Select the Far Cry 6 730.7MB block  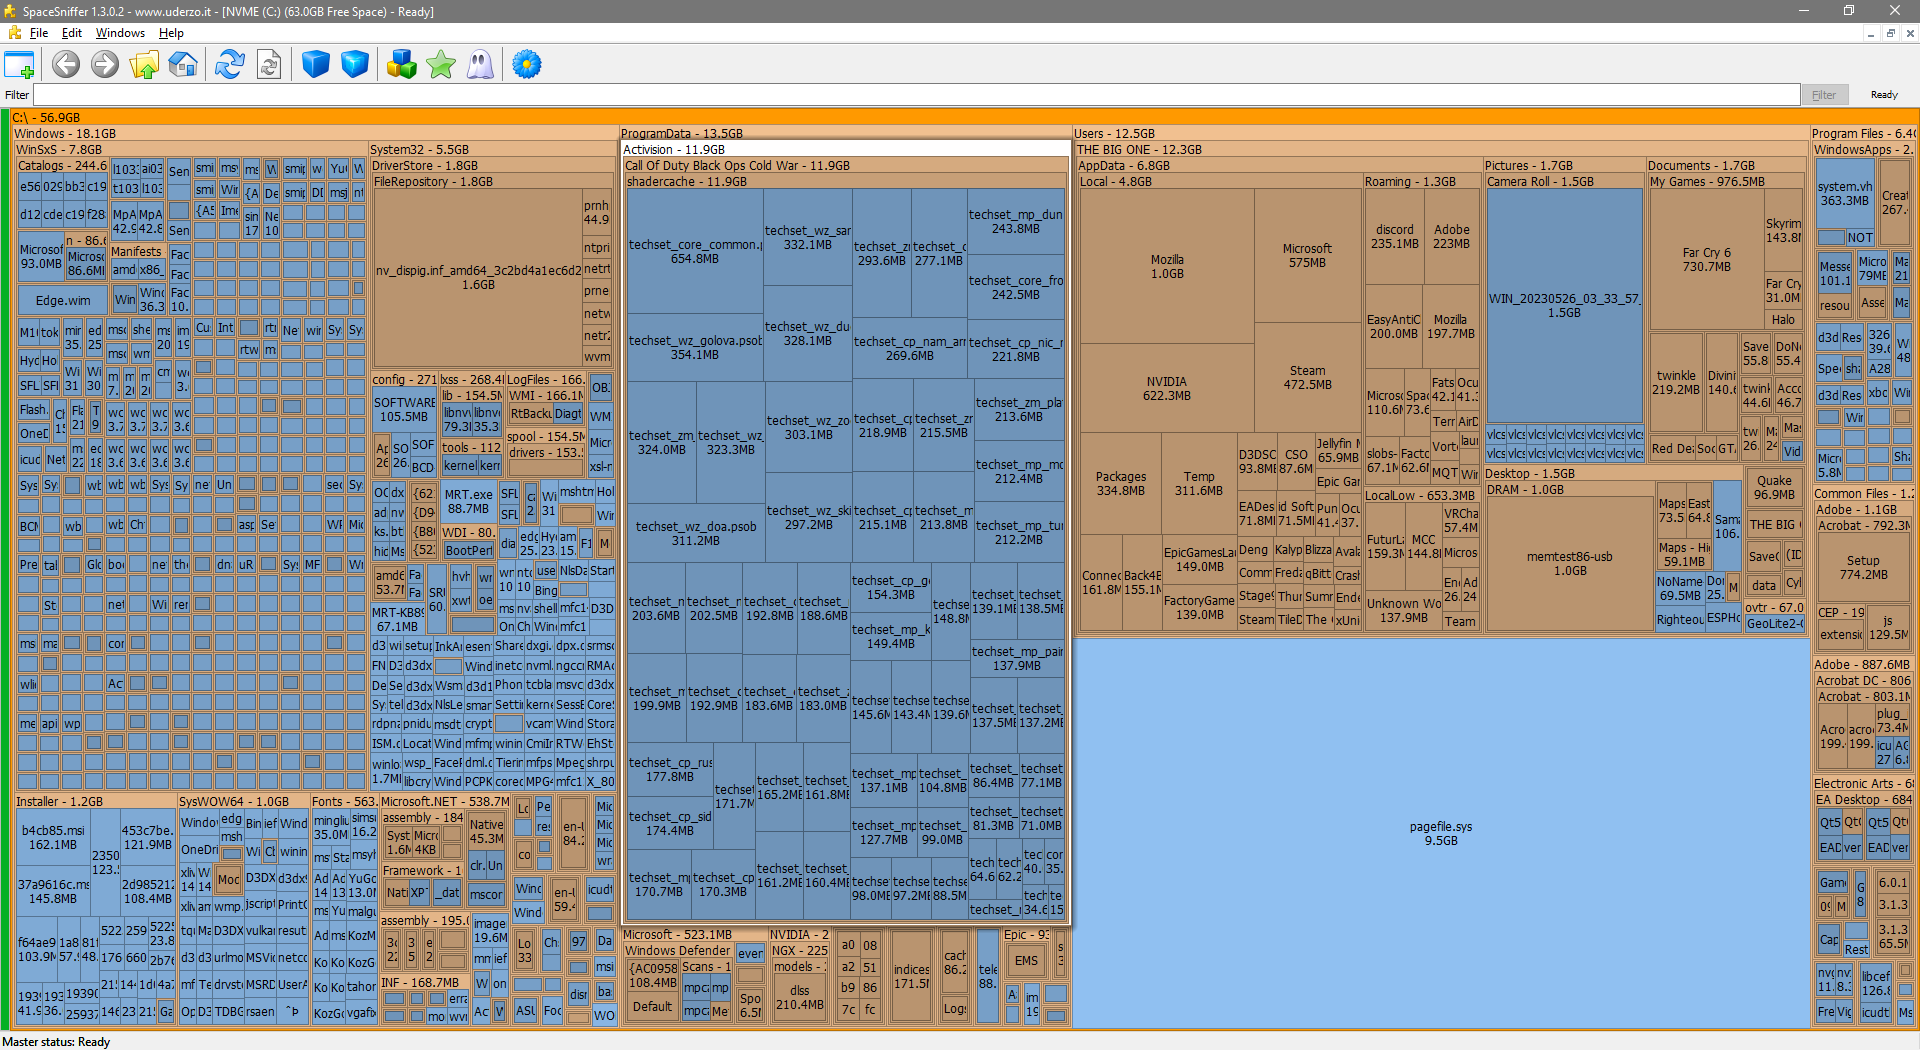tap(1706, 259)
